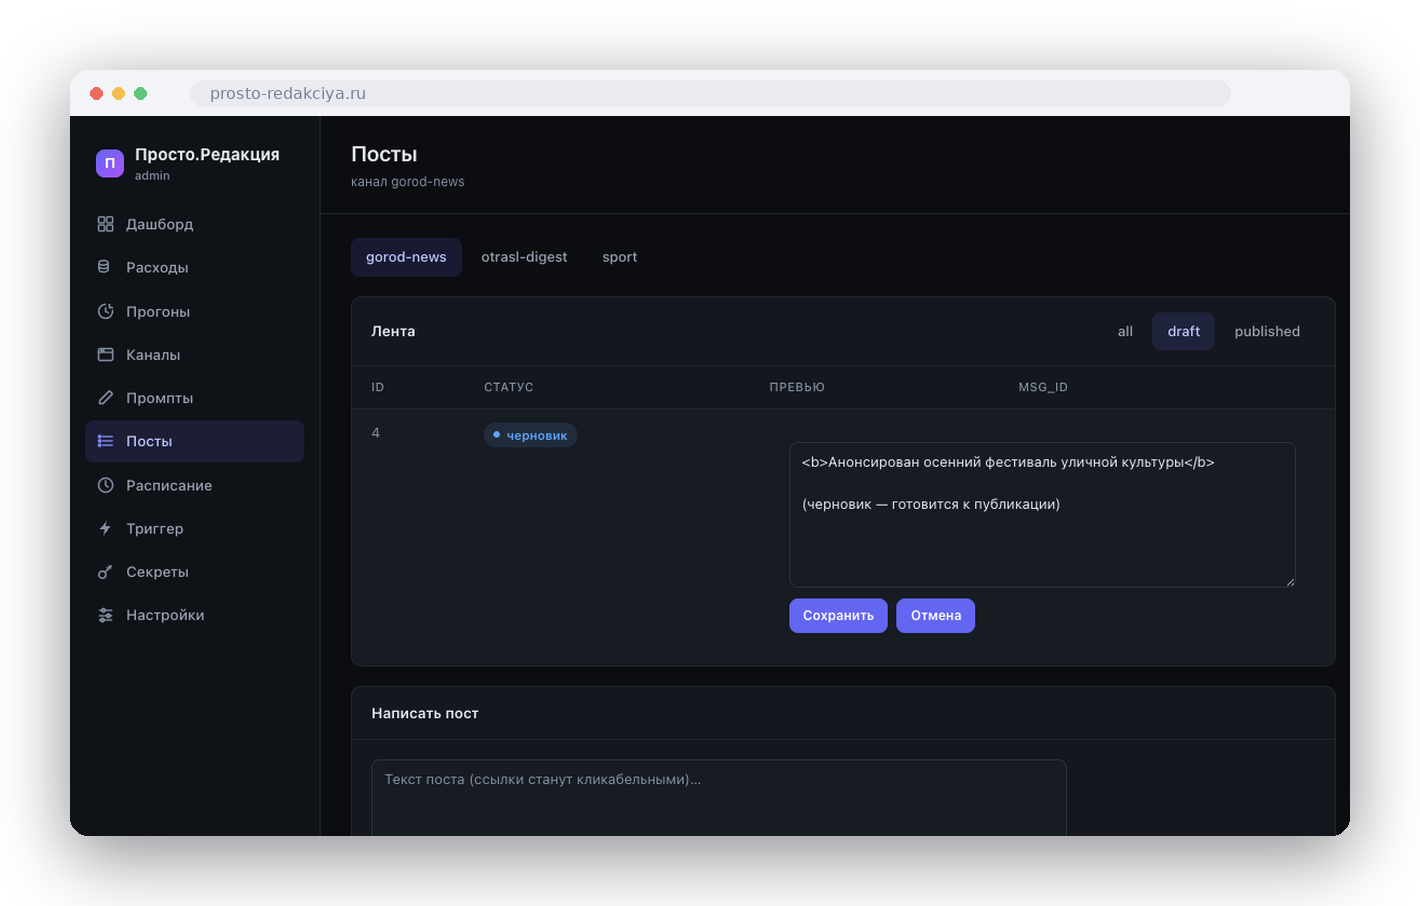Click the MSG_ID column header
This screenshot has height=906, width=1420.
point(1043,387)
